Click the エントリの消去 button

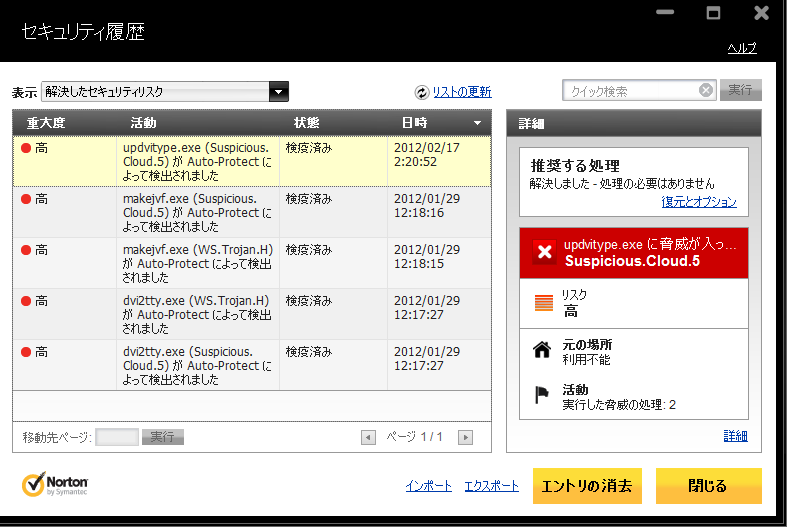[587, 486]
